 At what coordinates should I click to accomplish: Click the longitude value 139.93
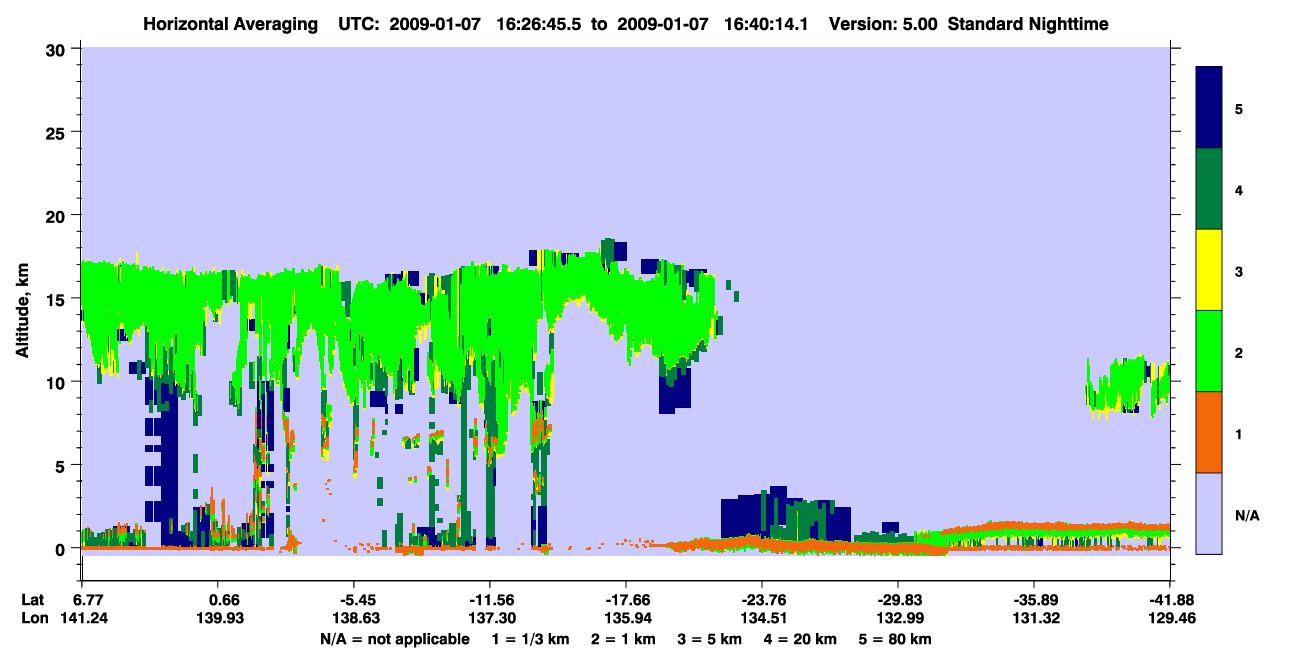pos(219,619)
